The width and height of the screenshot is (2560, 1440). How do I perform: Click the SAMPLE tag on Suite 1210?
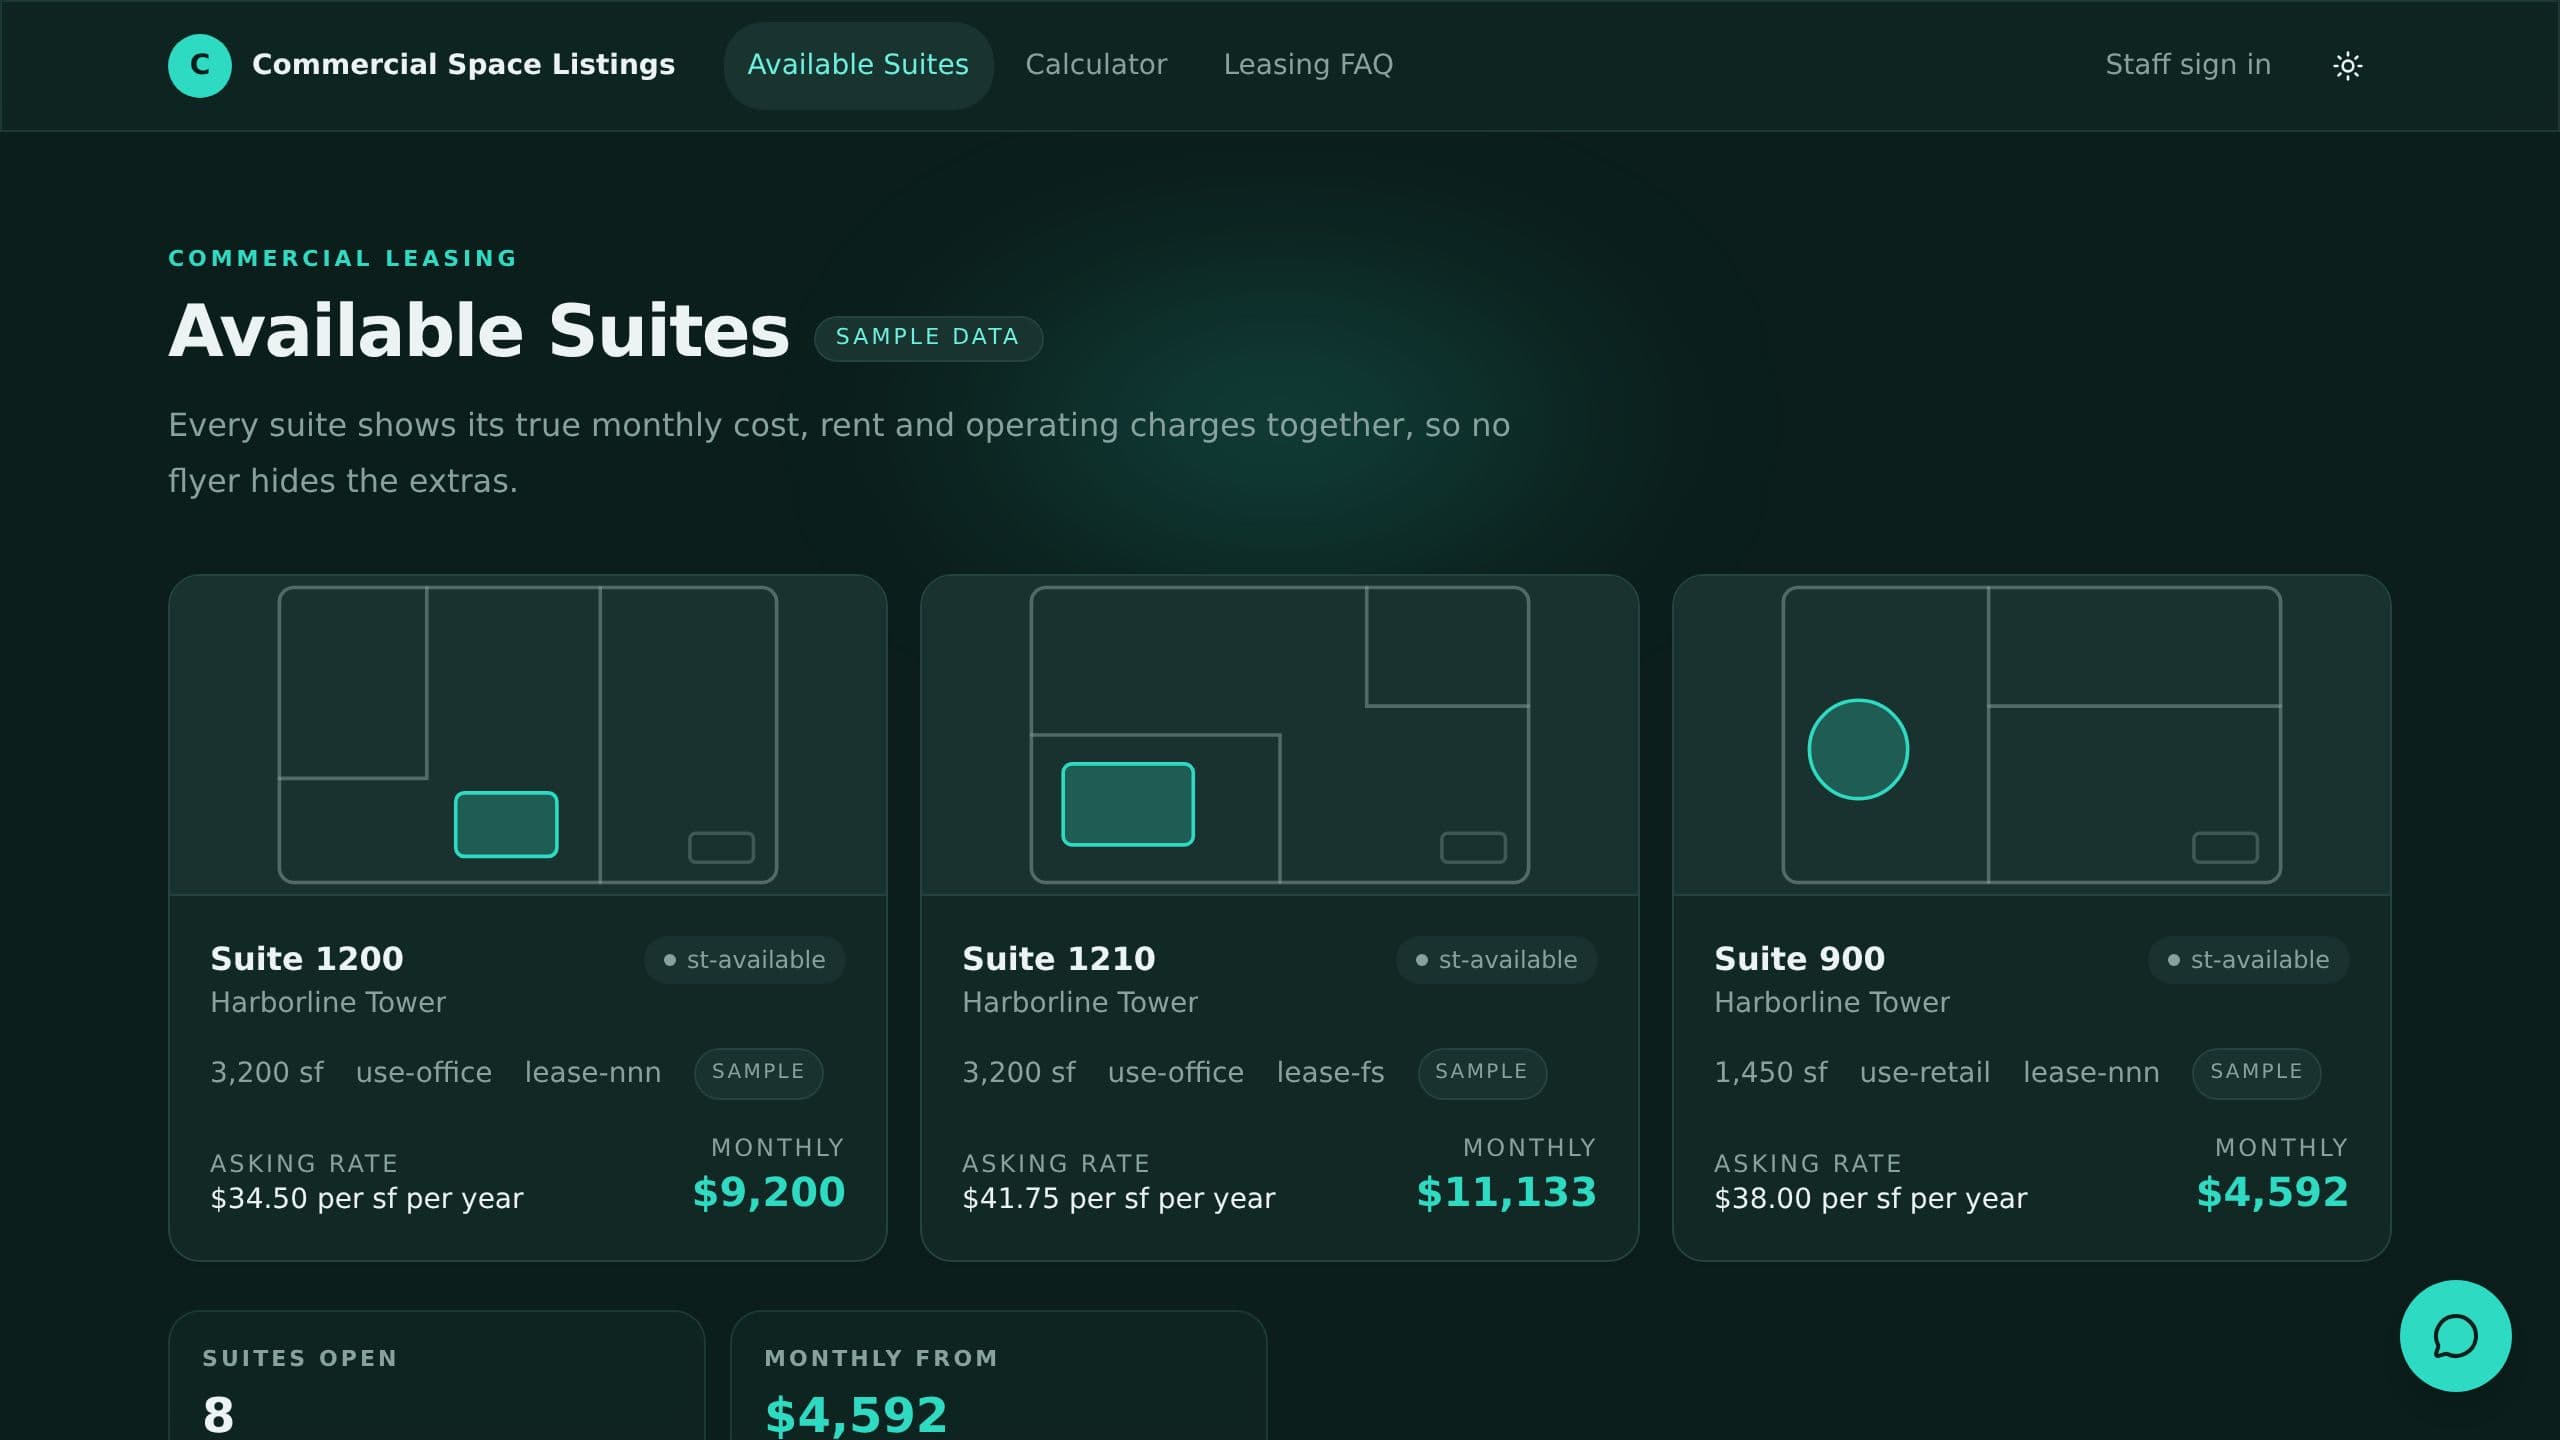(x=1482, y=1072)
